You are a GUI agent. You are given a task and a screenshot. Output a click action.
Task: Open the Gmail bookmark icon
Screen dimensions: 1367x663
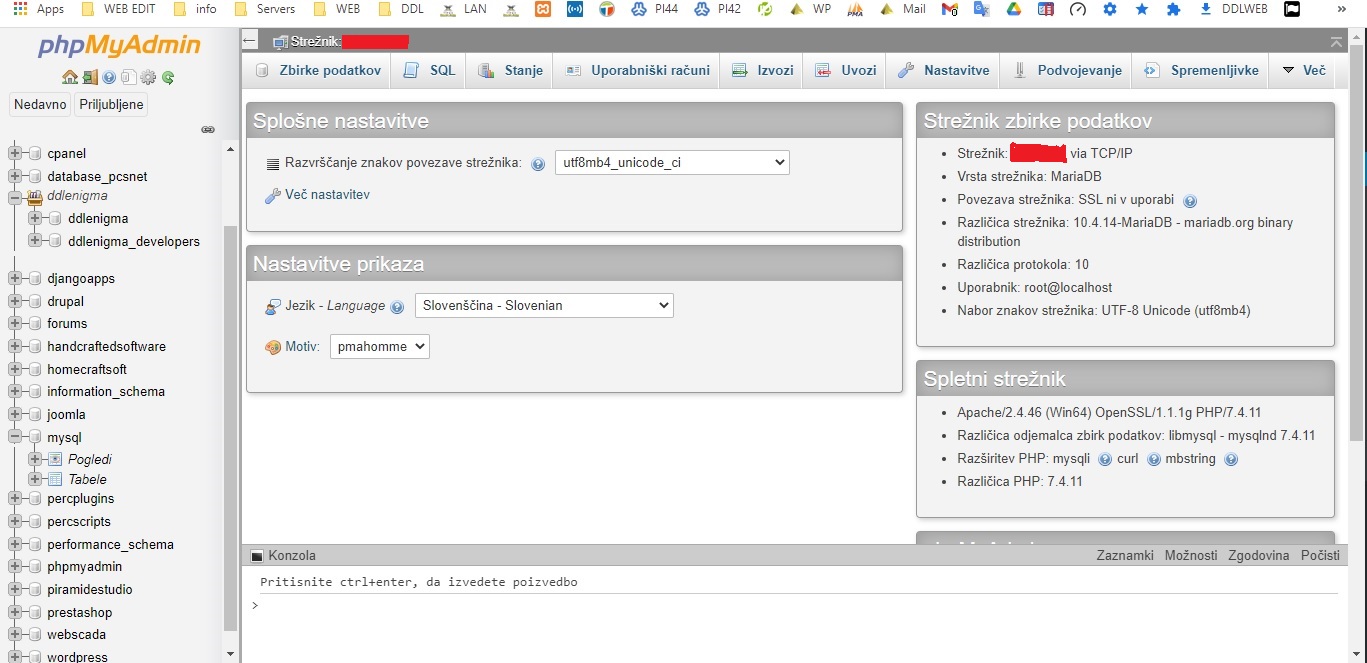[x=951, y=9]
